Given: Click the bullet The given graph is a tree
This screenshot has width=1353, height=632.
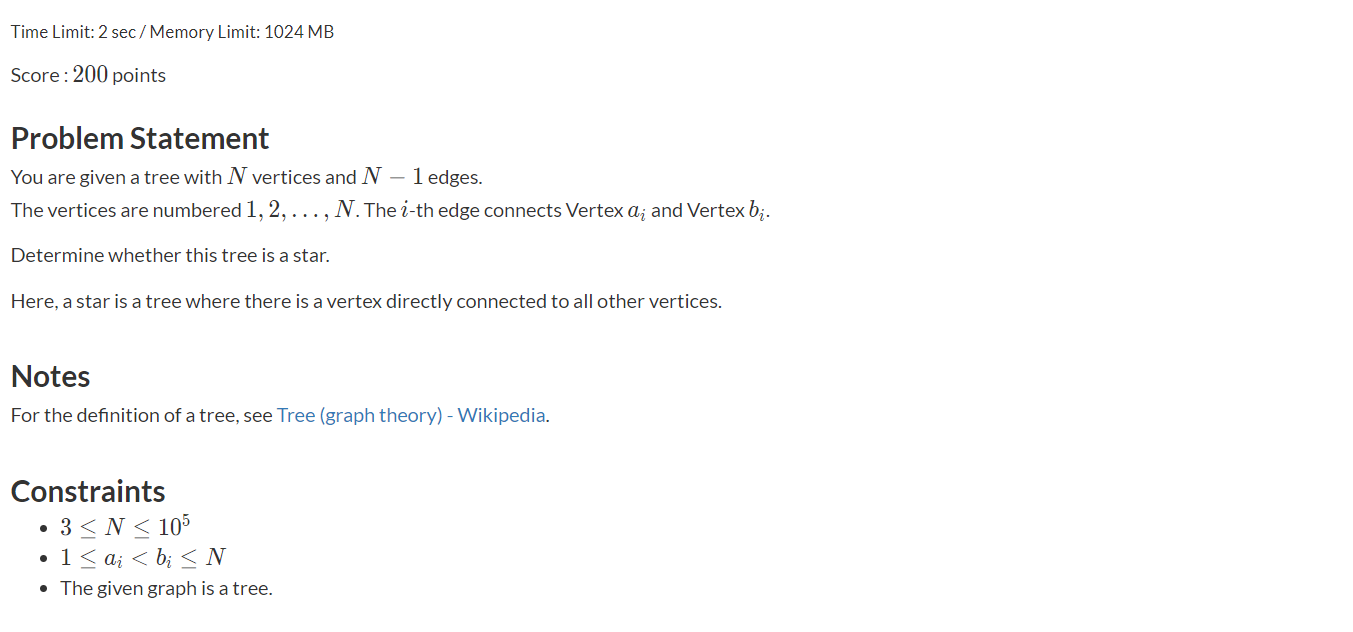Looking at the screenshot, I should pos(166,588).
